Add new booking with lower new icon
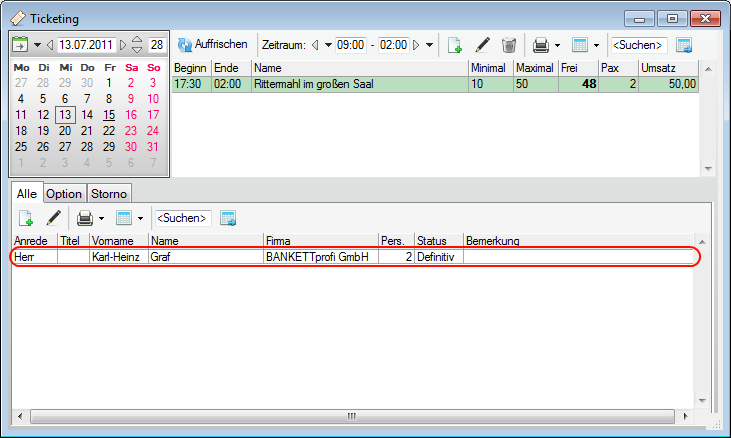 tap(26, 218)
